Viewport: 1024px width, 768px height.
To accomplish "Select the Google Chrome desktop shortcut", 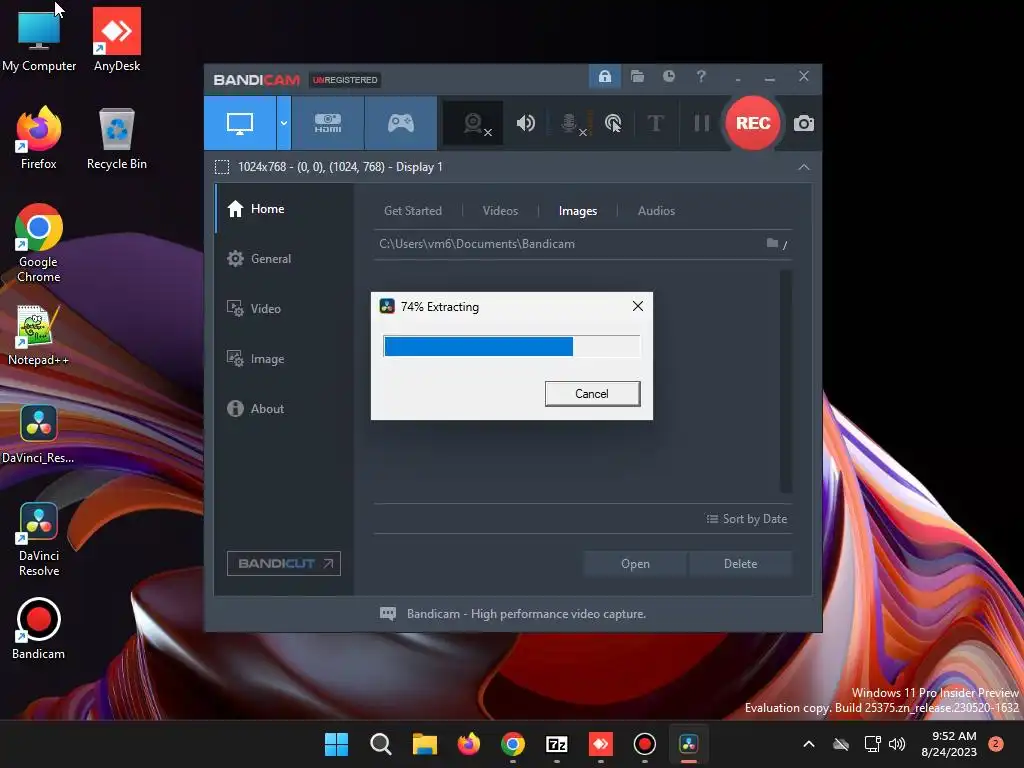I will click(39, 243).
